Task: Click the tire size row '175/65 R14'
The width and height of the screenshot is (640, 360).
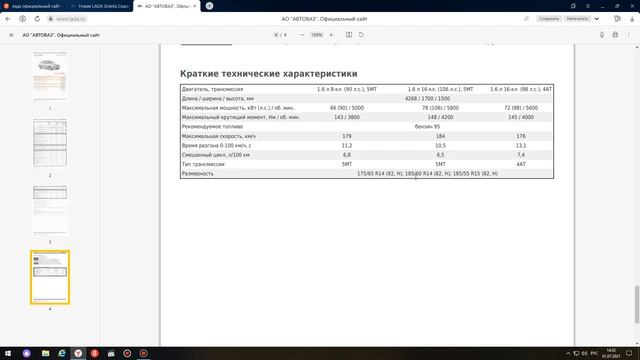Action: [x=427, y=173]
